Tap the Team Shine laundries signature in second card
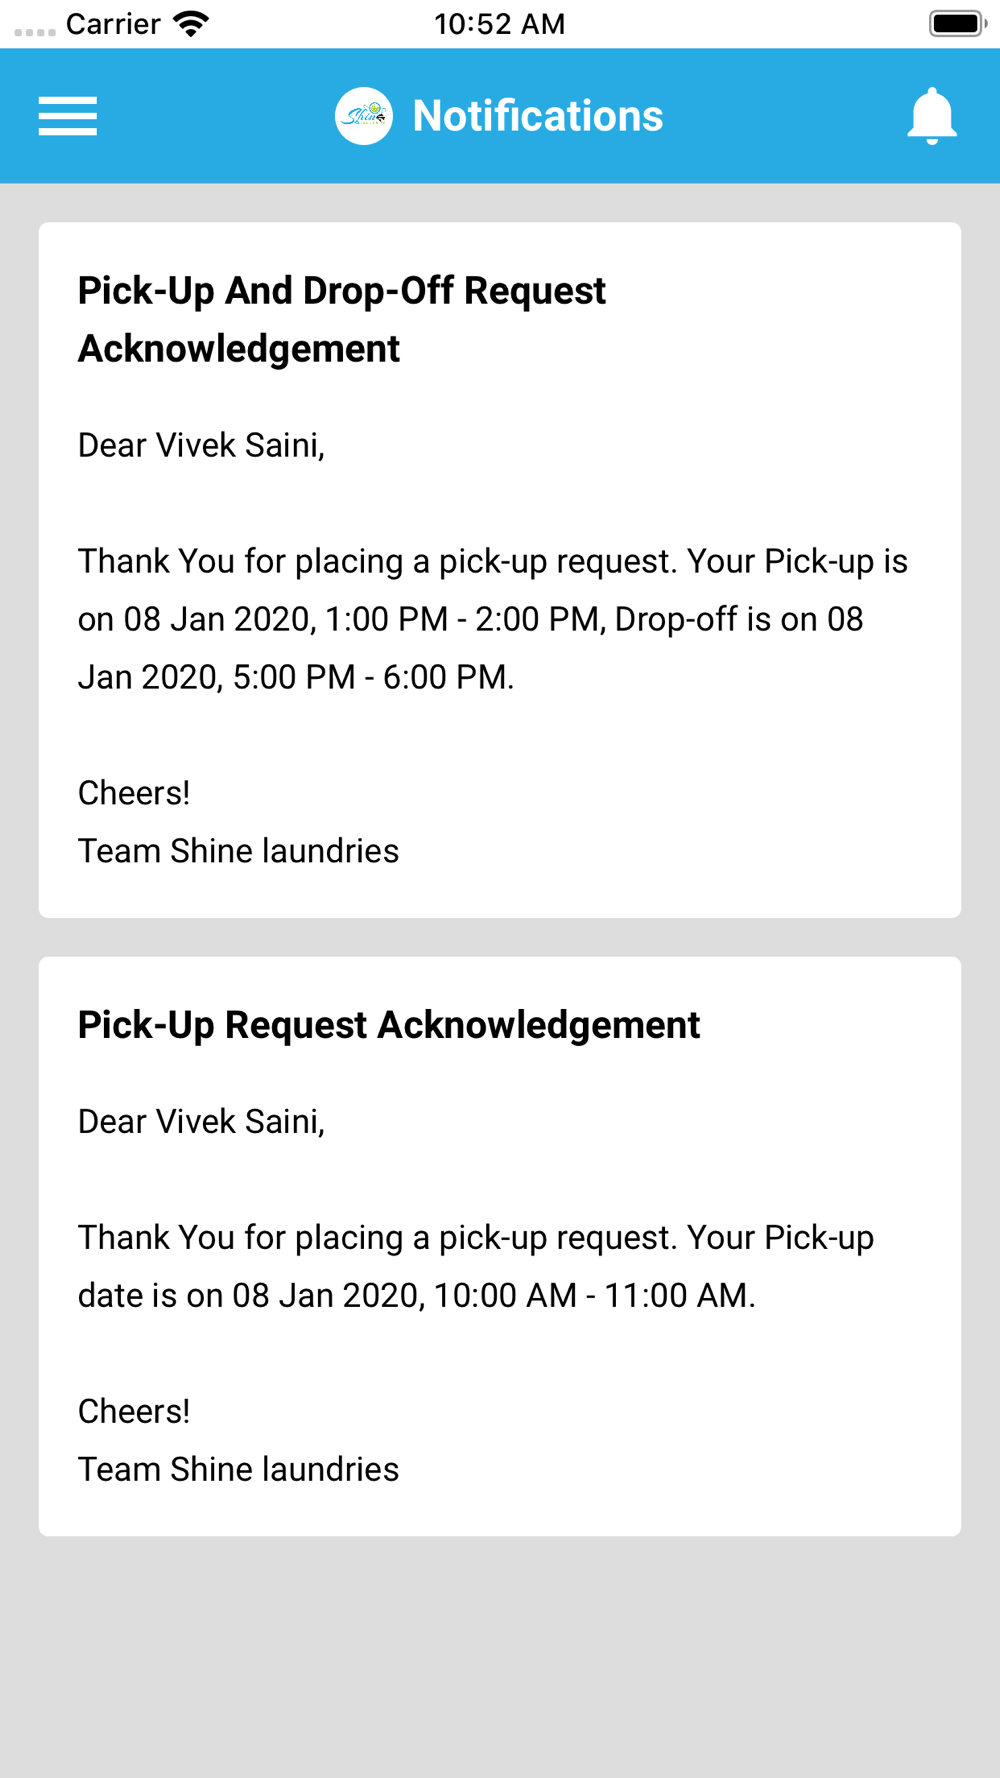This screenshot has height=1778, width=1000. coord(238,1469)
